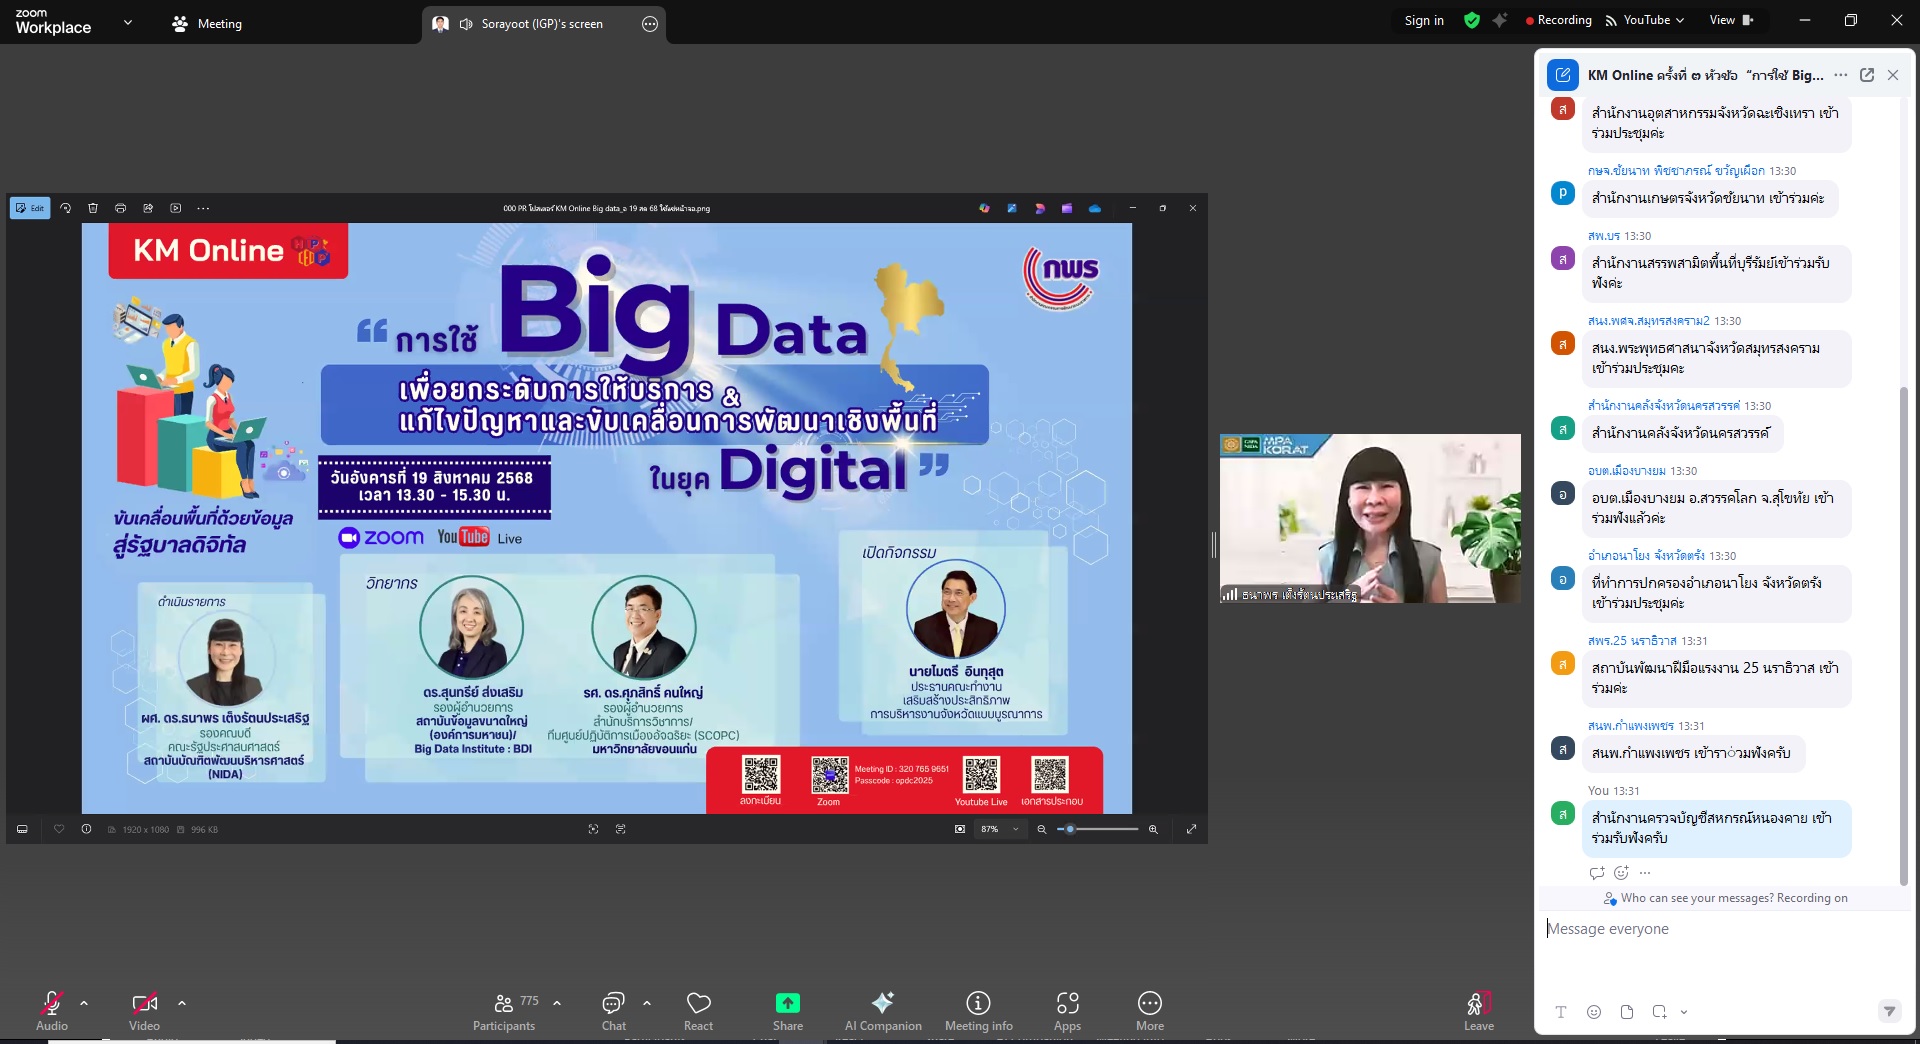Close the chat panel
Image resolution: width=1920 pixels, height=1044 pixels.
pyautogui.click(x=1893, y=75)
